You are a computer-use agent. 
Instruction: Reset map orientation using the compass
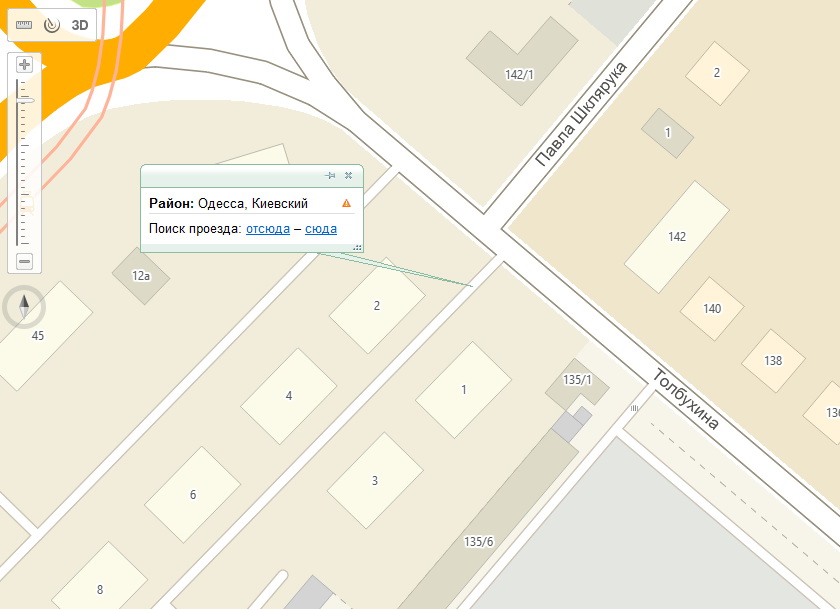pyautogui.click(x=24, y=307)
